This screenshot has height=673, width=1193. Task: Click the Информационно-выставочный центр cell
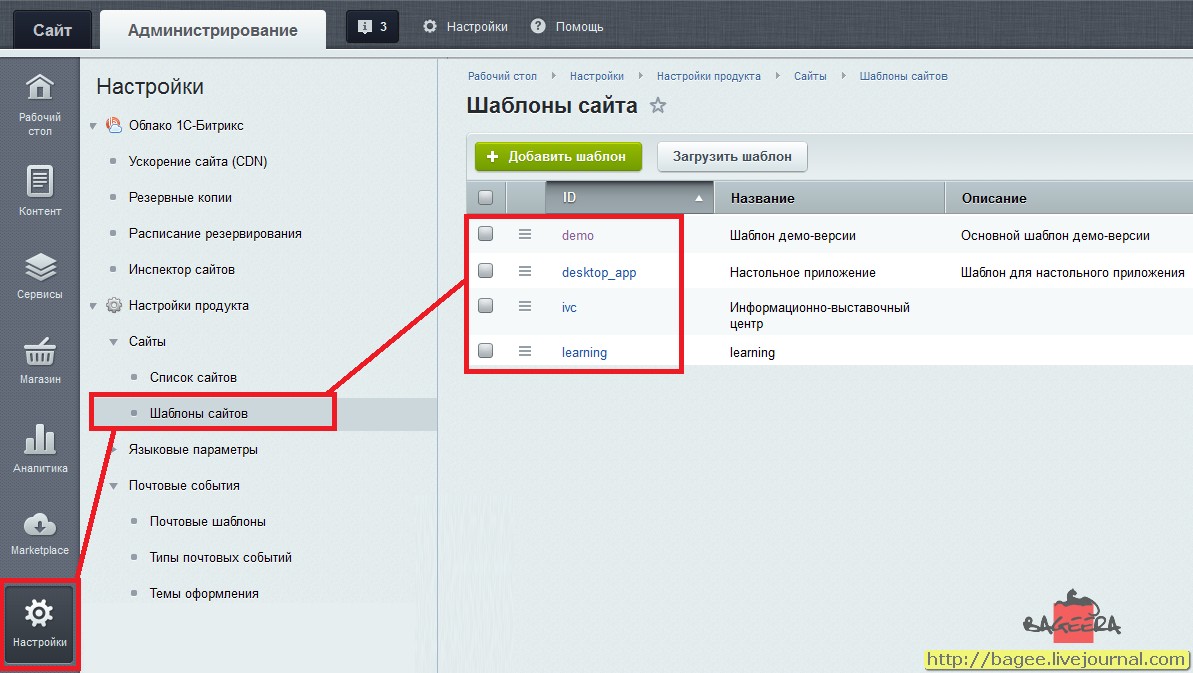819,316
